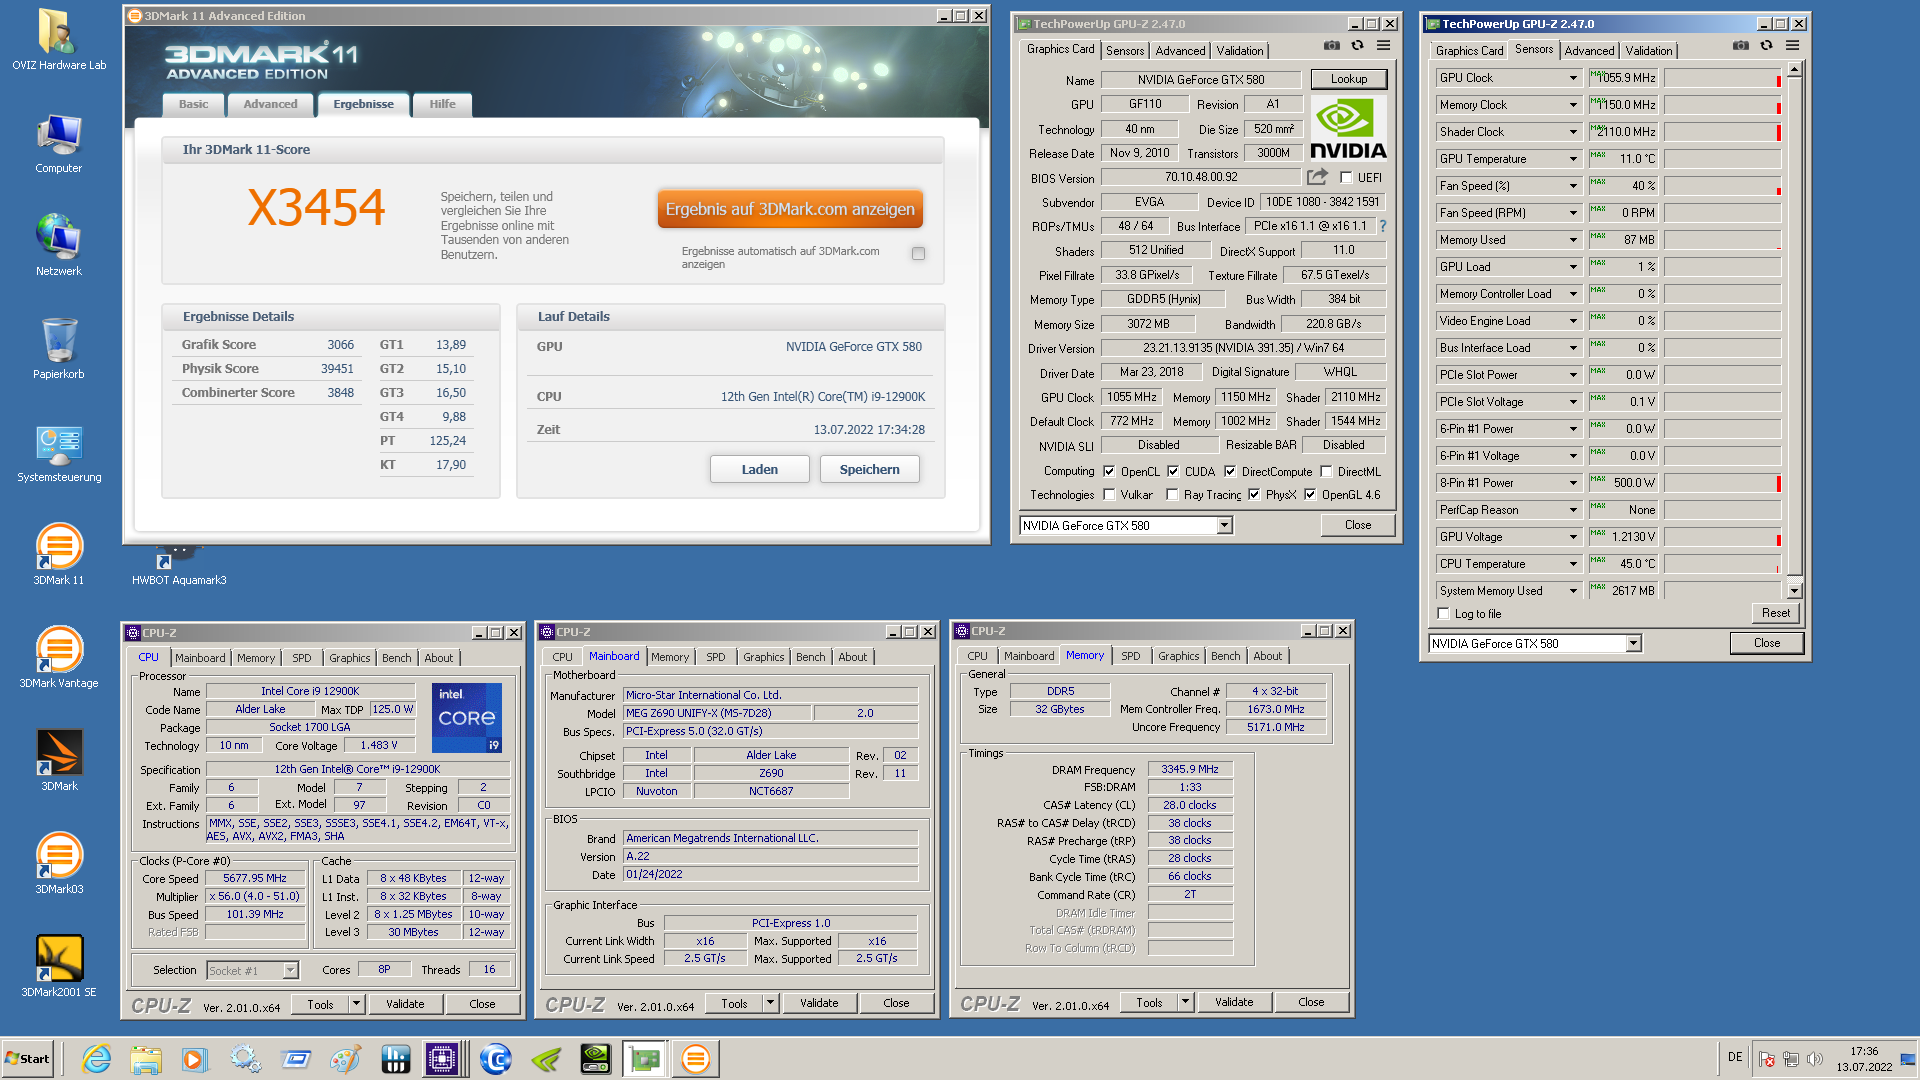Open Validation tab in GPU-Z Graphics Card window
Image resolution: width=1920 pixels, height=1080 pixels.
pyautogui.click(x=1240, y=51)
